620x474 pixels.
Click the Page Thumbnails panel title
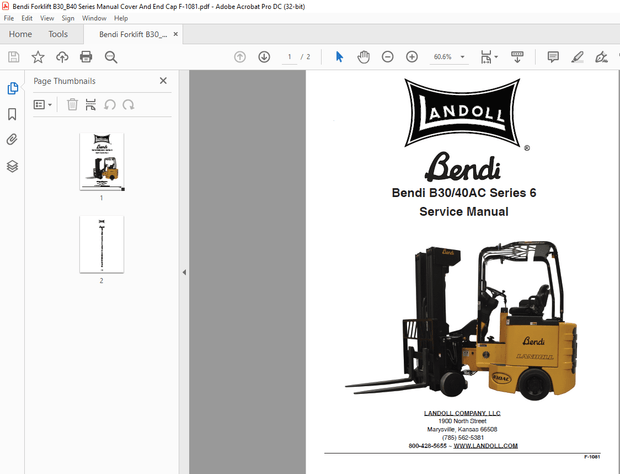[x=64, y=81]
